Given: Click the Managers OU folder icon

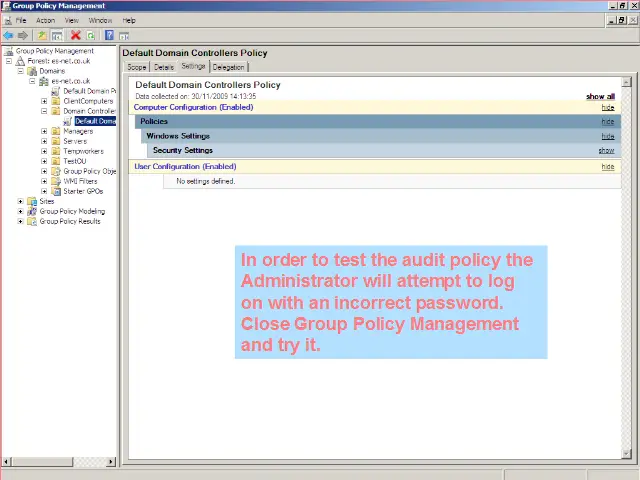Looking at the screenshot, I should click(56, 131).
